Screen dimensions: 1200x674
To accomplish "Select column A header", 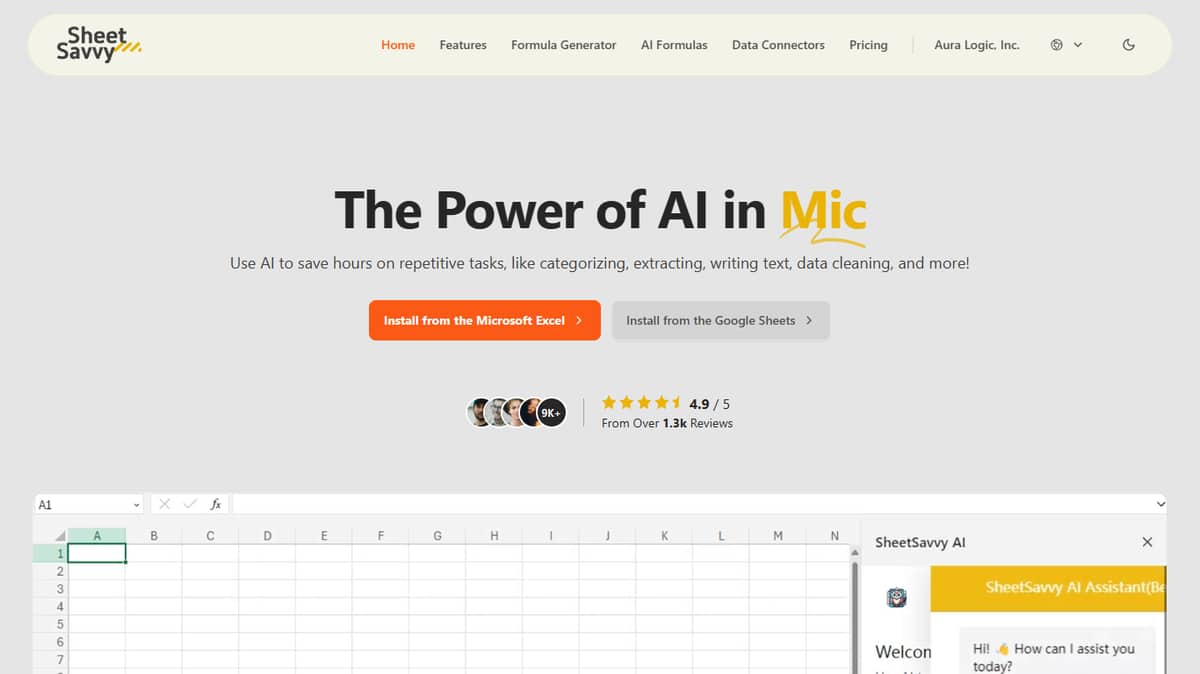I will (97, 536).
